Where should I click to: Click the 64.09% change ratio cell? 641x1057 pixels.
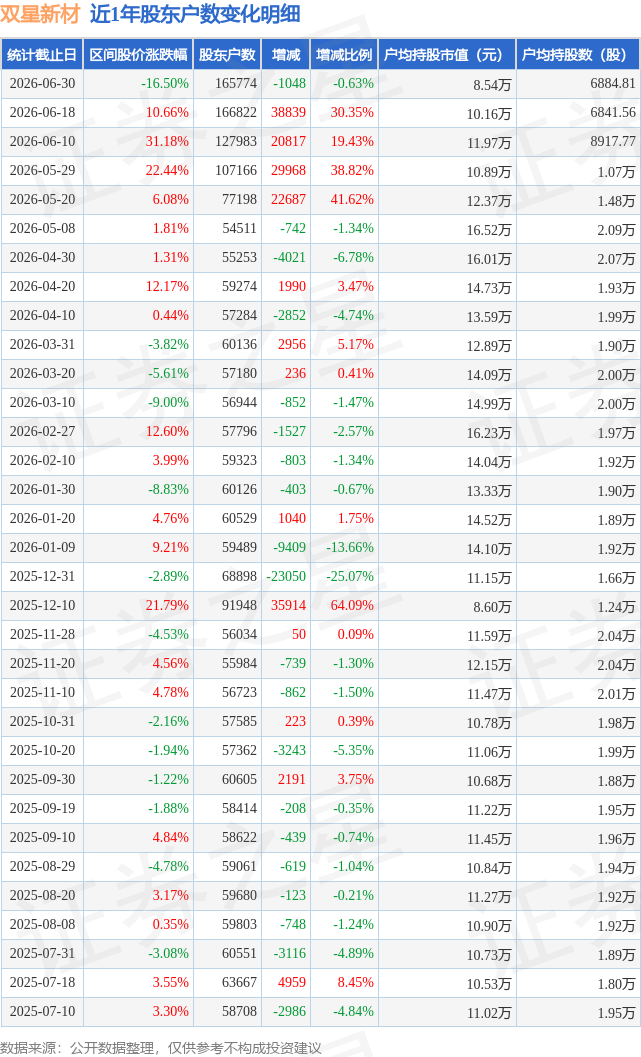352,605
